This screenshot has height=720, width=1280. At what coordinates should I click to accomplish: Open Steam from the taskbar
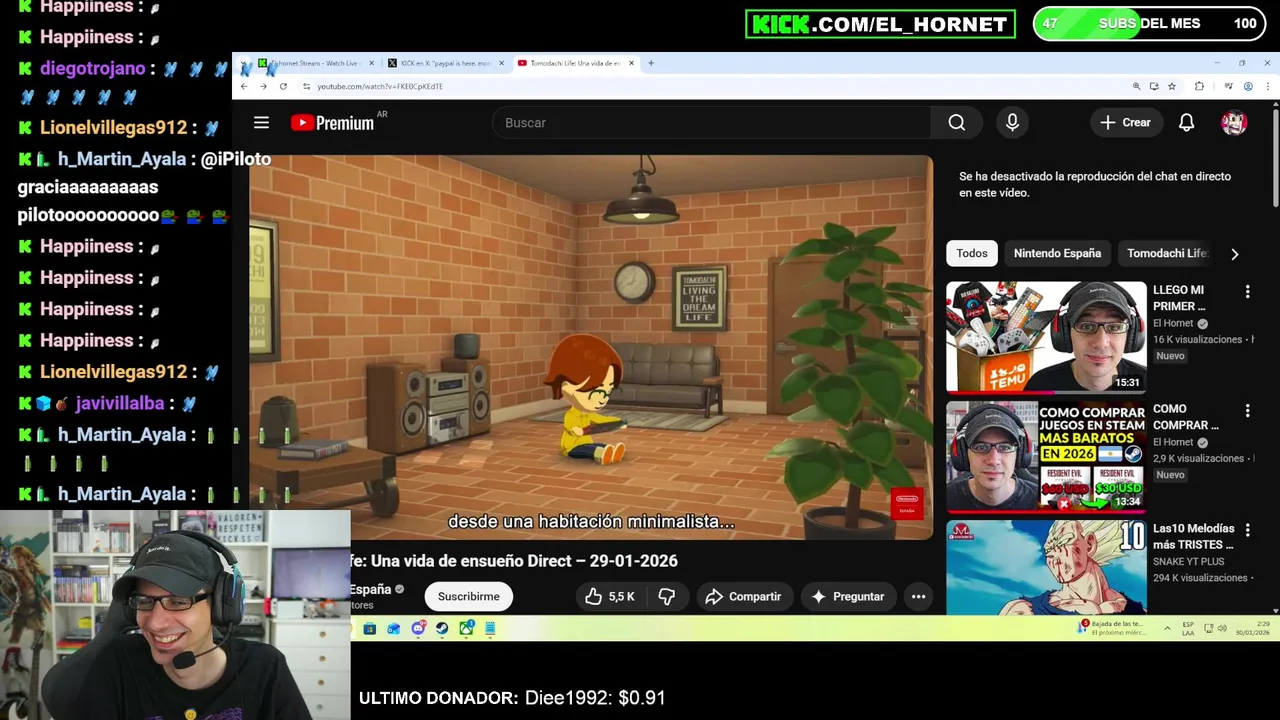[442, 628]
